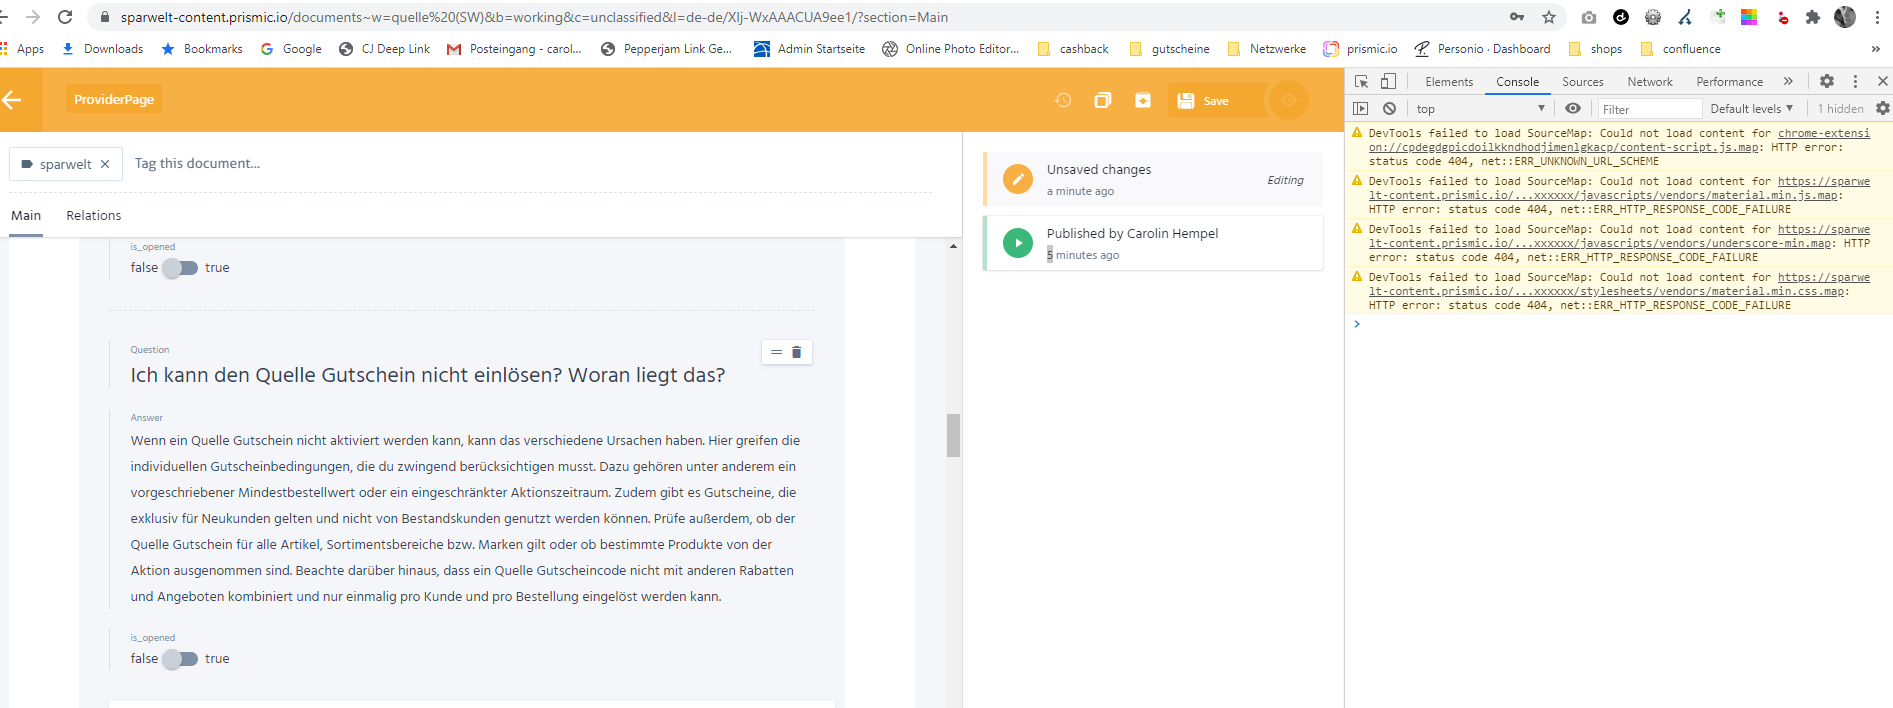Open the prismic.io bookmark
This screenshot has height=708, width=1893.
1360,49
